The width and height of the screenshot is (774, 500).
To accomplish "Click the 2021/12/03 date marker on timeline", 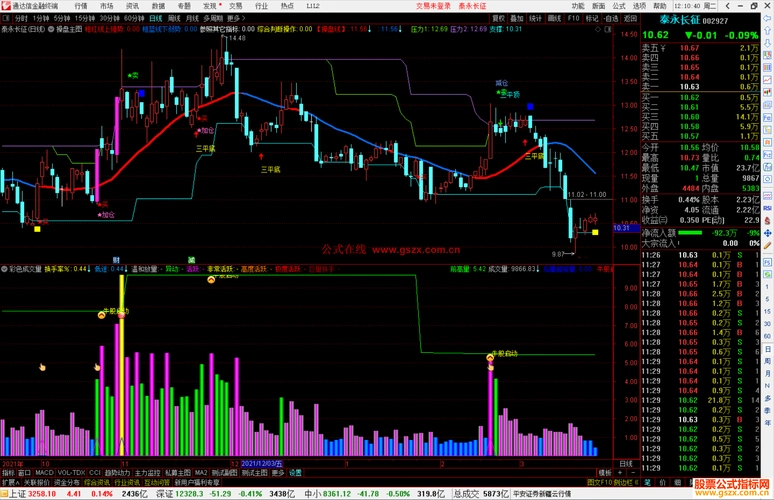I will point(258,463).
